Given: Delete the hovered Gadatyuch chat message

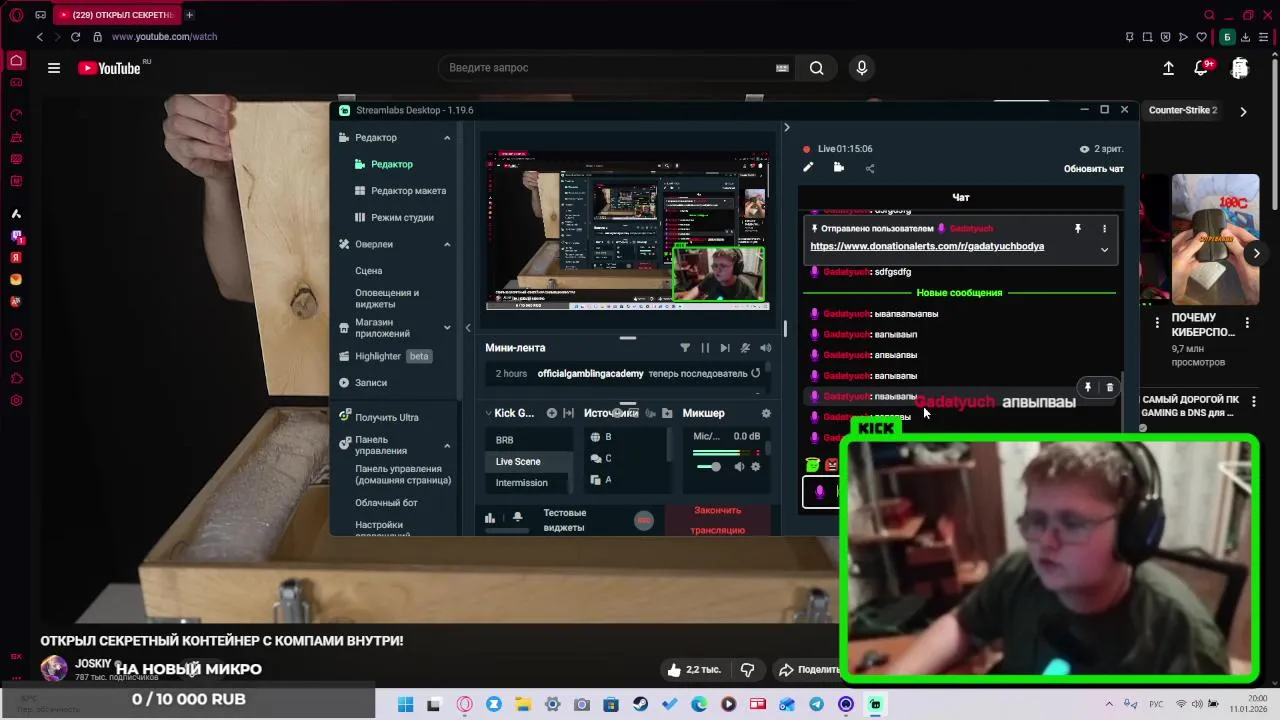Looking at the screenshot, I should [x=1110, y=388].
